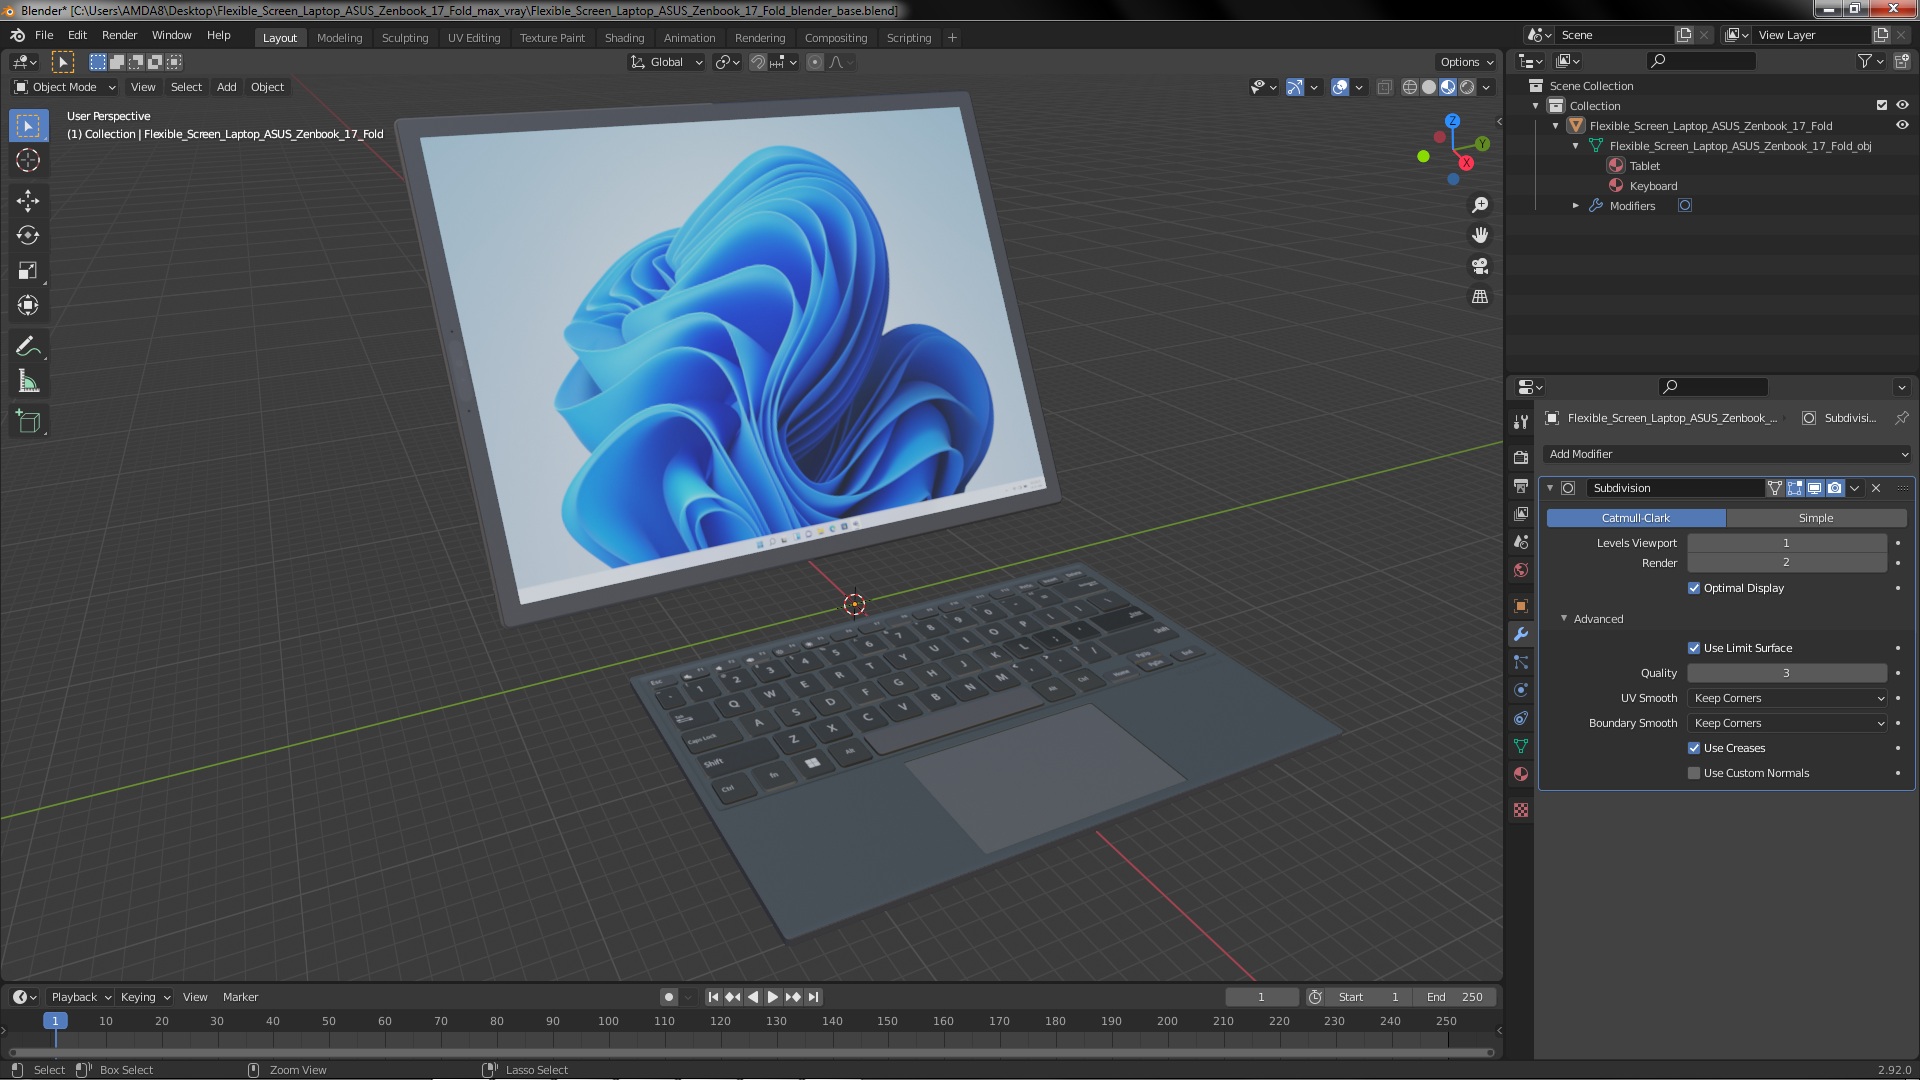The width and height of the screenshot is (1920, 1080).
Task: Uncheck Collection exclude checkbox in outliner
Action: 1882,106
